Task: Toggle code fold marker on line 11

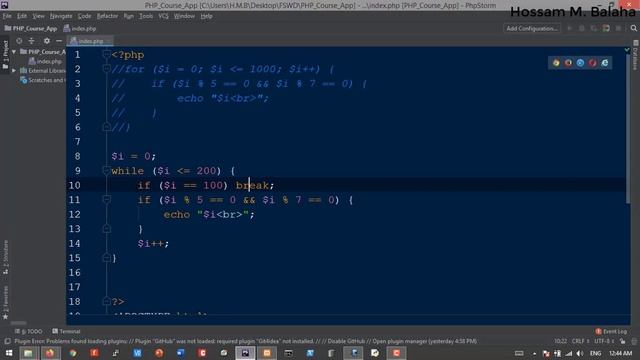Action: pyautogui.click(x=107, y=199)
